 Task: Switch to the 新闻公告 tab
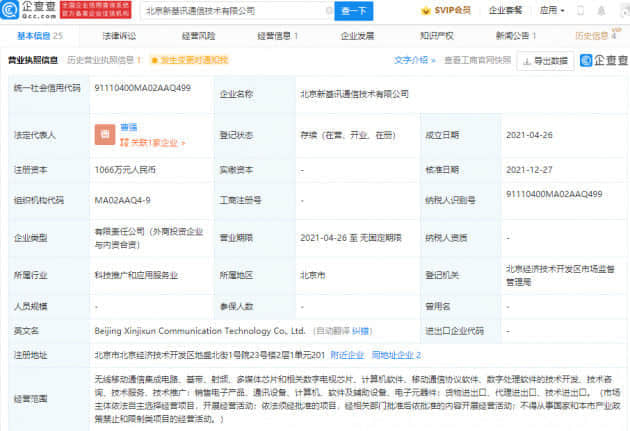516,36
